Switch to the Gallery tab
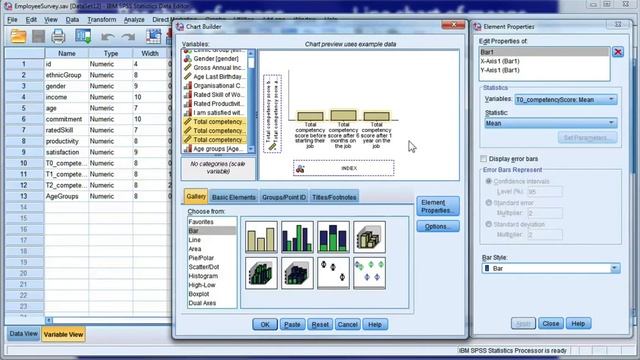This screenshot has width=640, height=360. pos(196,197)
